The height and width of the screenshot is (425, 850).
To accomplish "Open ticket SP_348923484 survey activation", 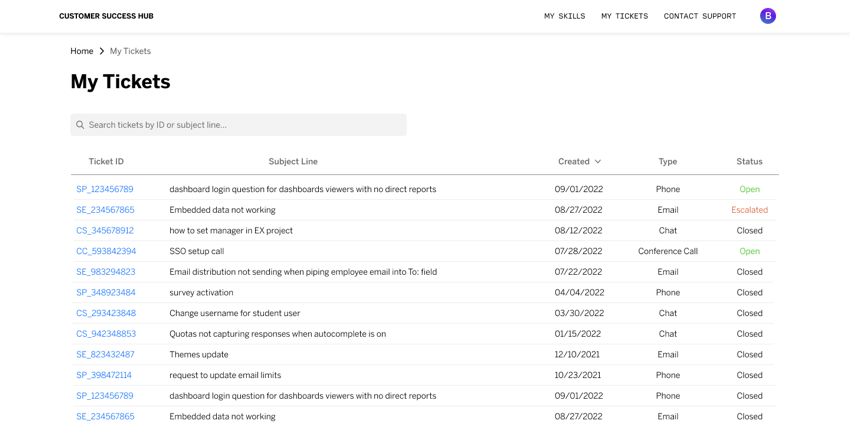I will point(106,292).
